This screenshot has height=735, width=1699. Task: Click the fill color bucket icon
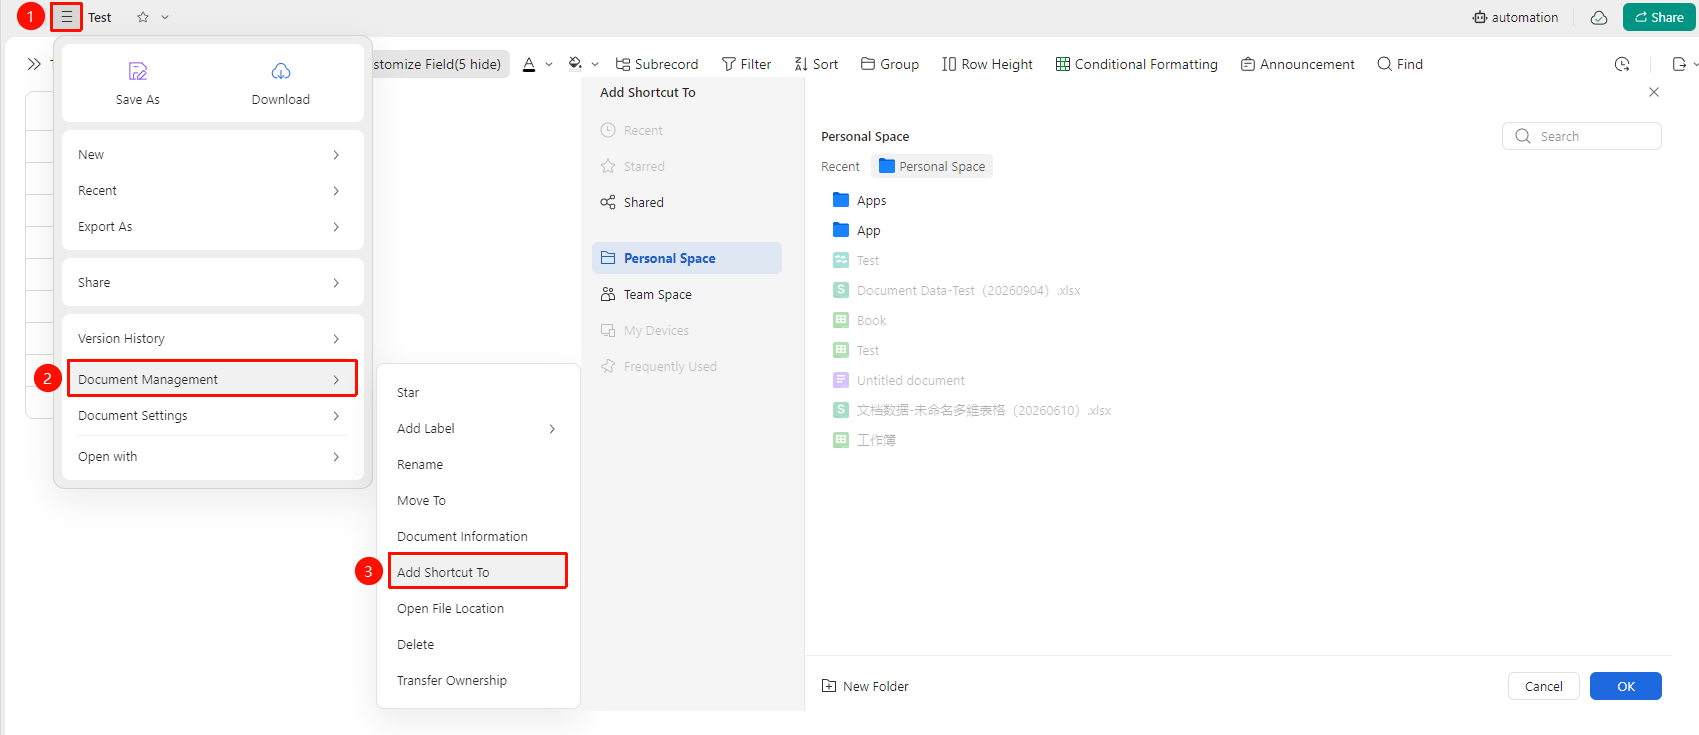coord(575,64)
